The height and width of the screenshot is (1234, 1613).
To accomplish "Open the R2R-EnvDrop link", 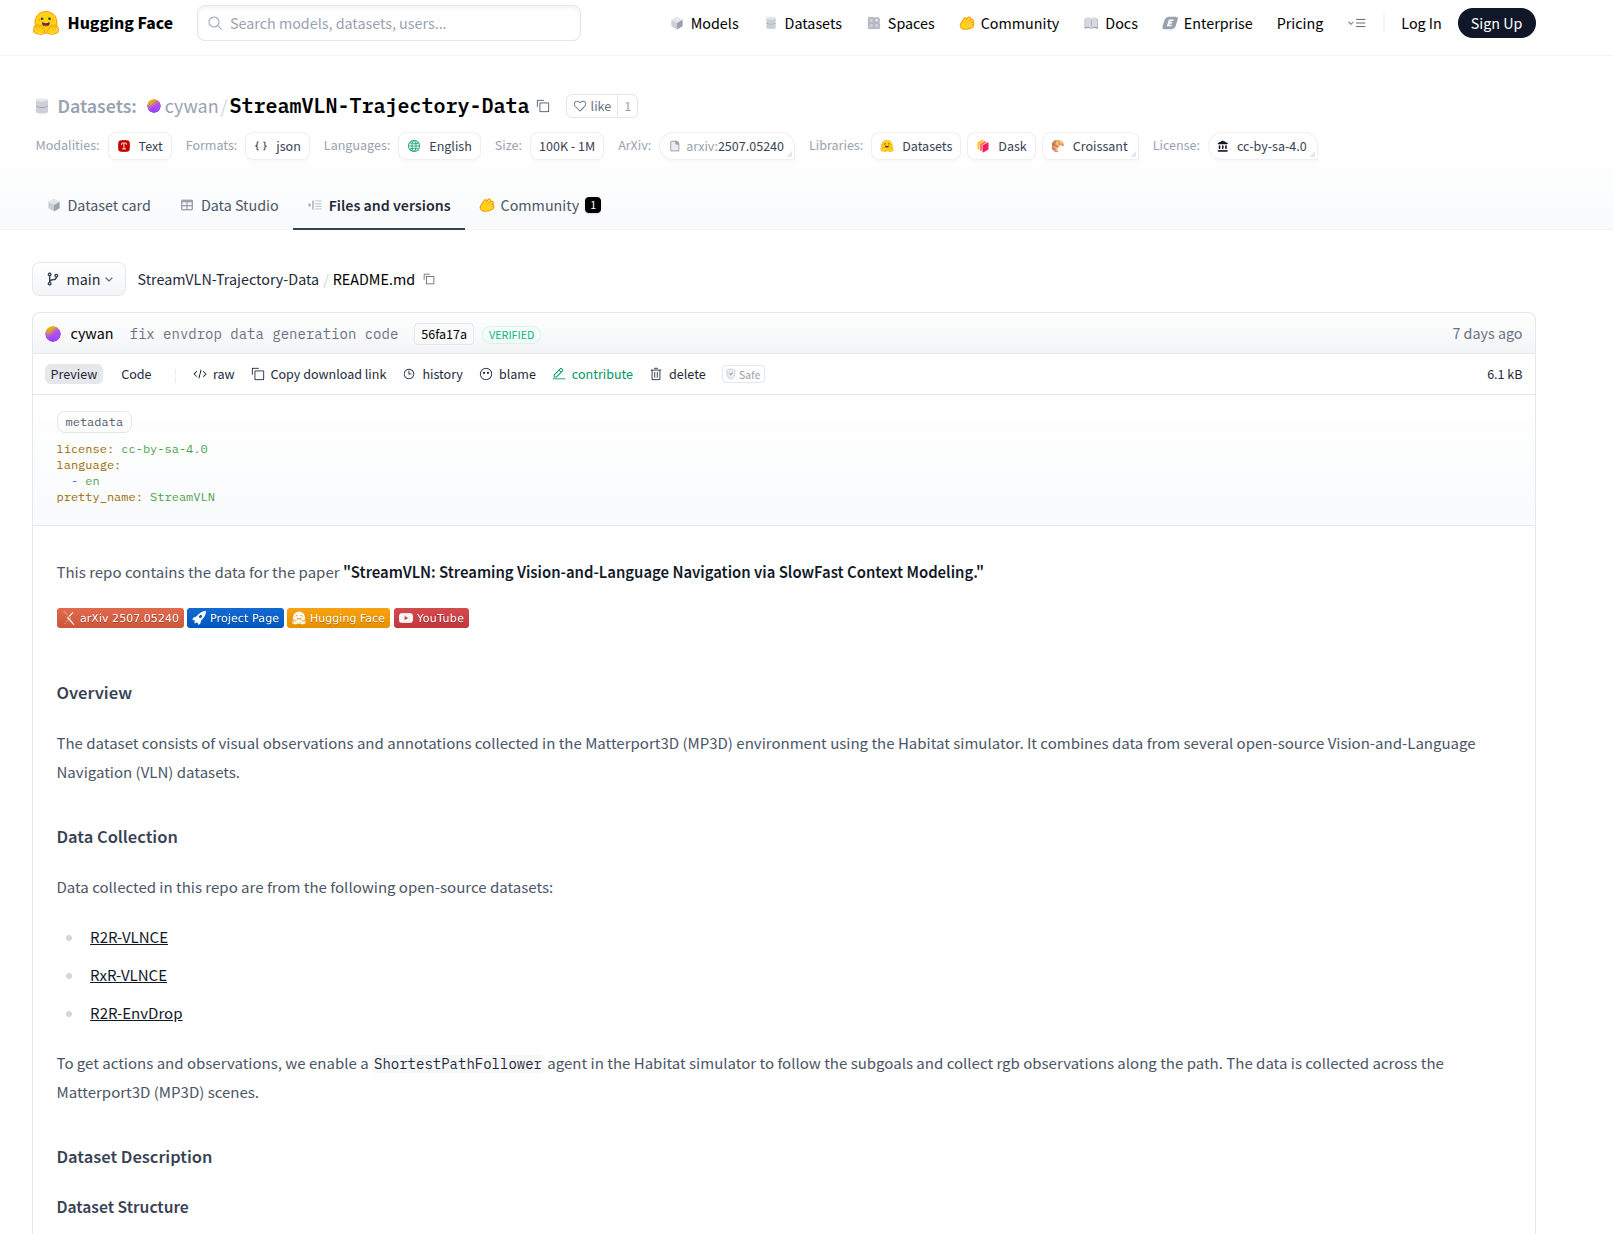I will pos(136,1013).
